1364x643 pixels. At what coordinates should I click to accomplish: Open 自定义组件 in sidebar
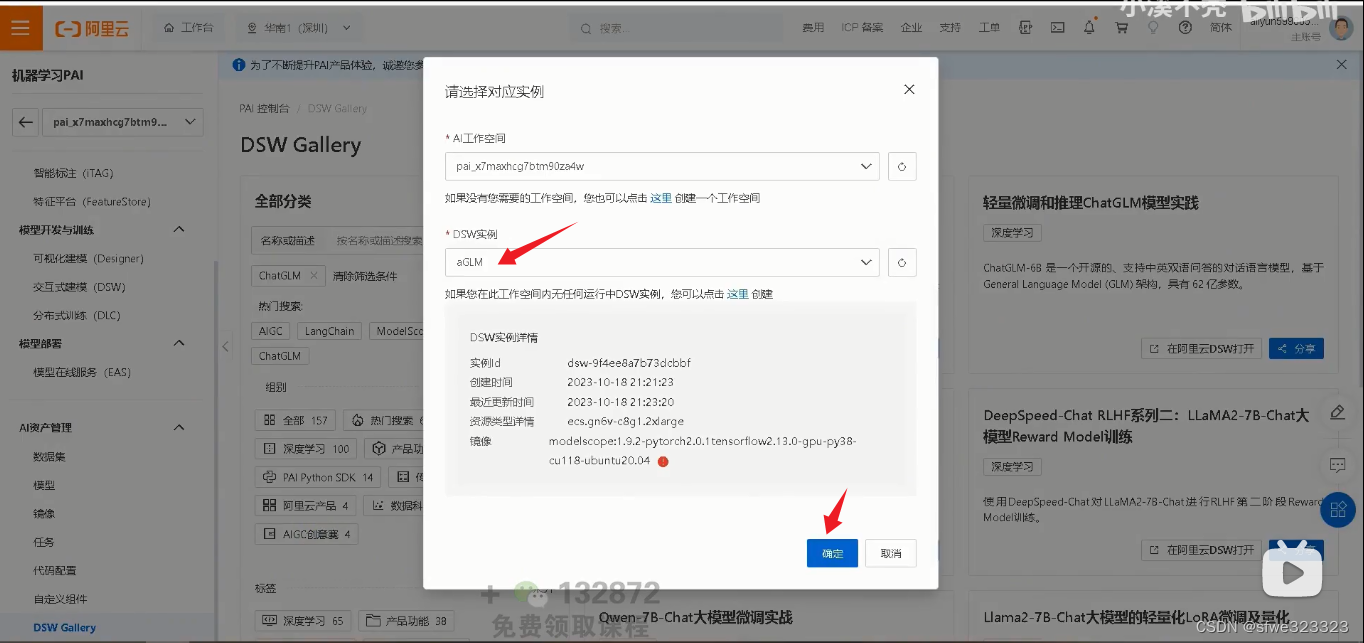coord(61,599)
